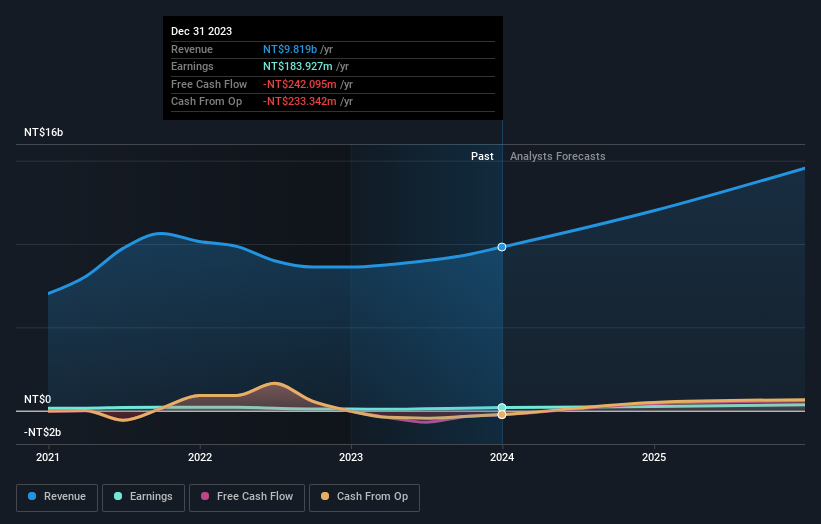
Task: Click the Revenue row label in tooltip
Action: click(192, 49)
